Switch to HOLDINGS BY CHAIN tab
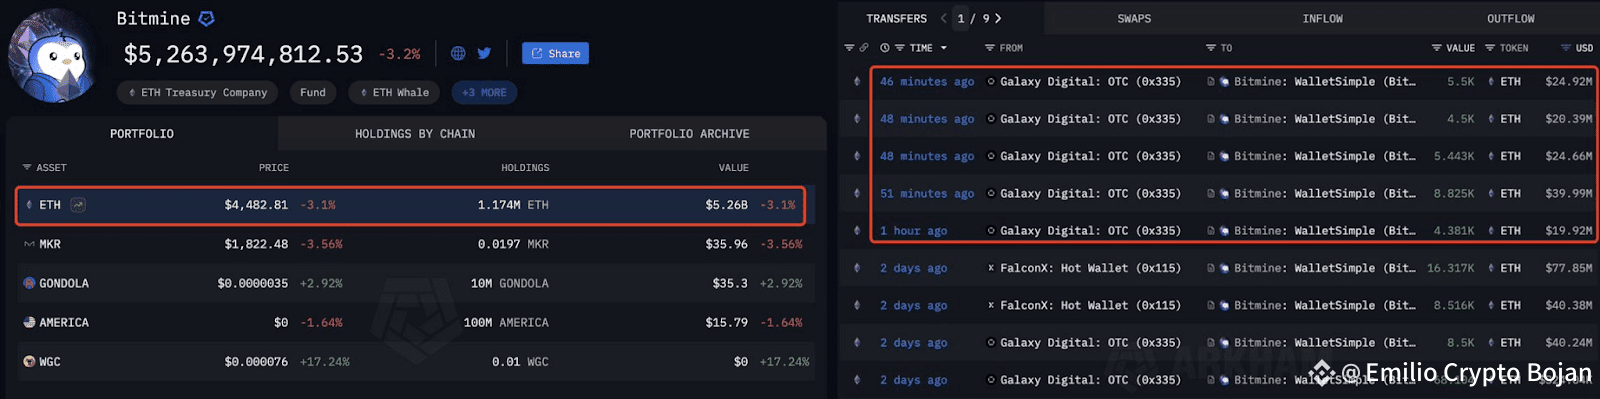 point(415,134)
